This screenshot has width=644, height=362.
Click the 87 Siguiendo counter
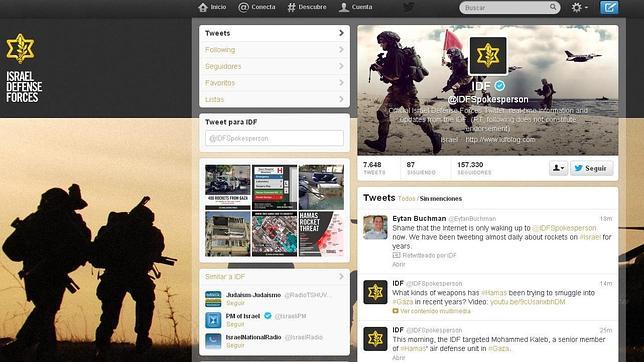(421, 168)
